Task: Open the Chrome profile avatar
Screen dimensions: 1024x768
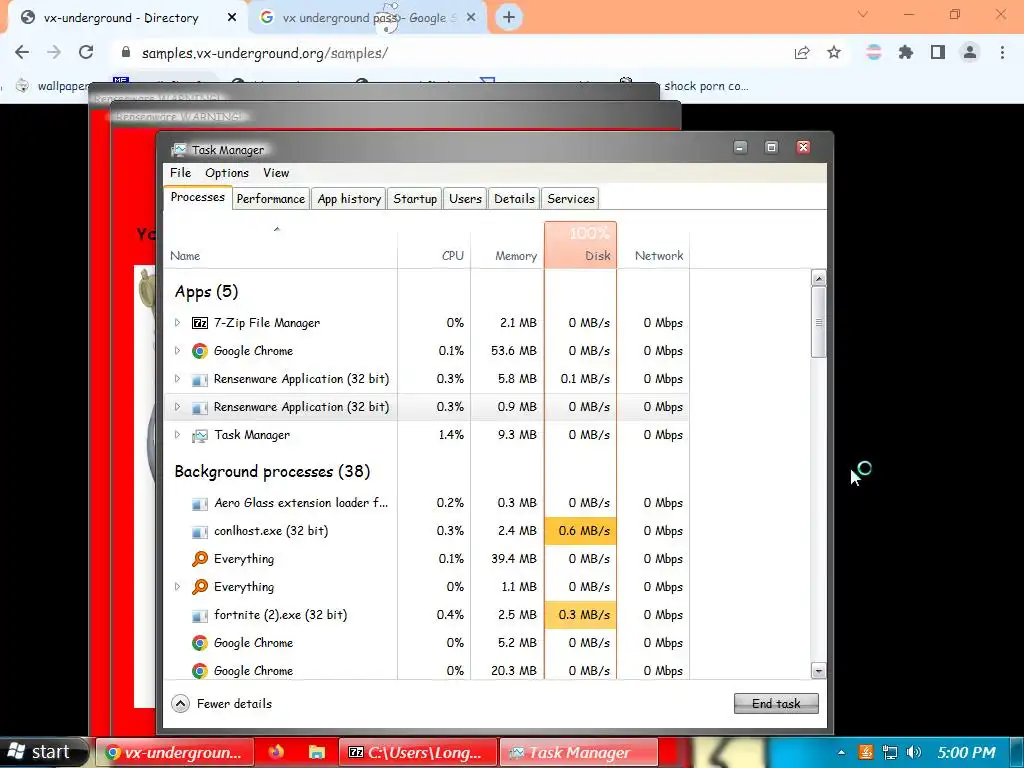Action: 970,52
